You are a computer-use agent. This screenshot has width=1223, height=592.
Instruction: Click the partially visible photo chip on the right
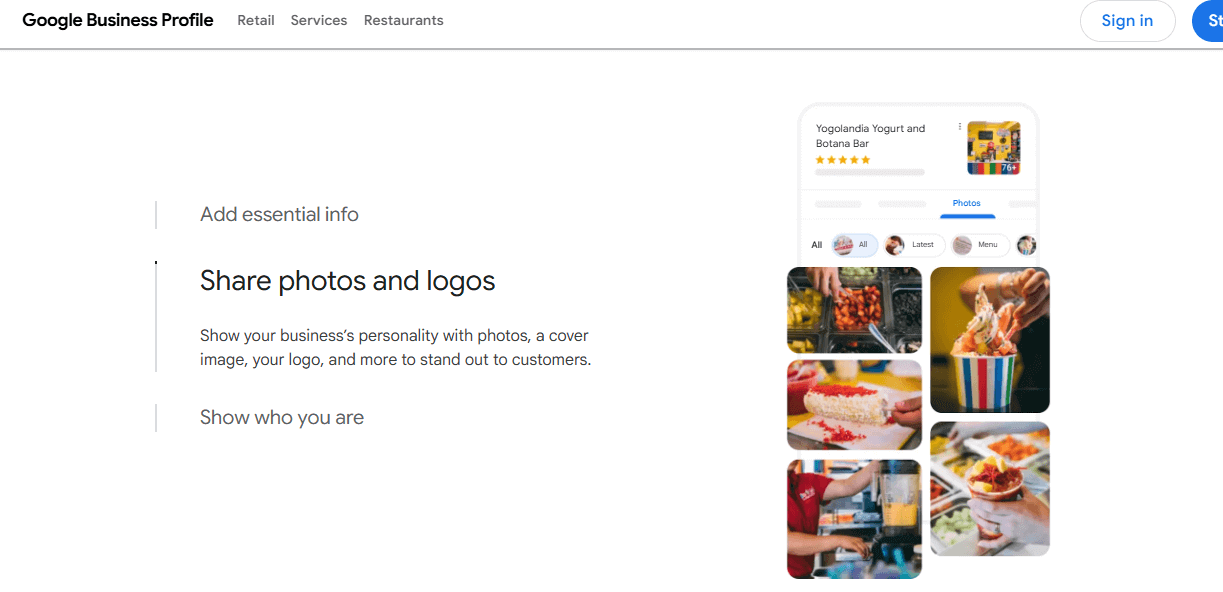pos(1026,245)
